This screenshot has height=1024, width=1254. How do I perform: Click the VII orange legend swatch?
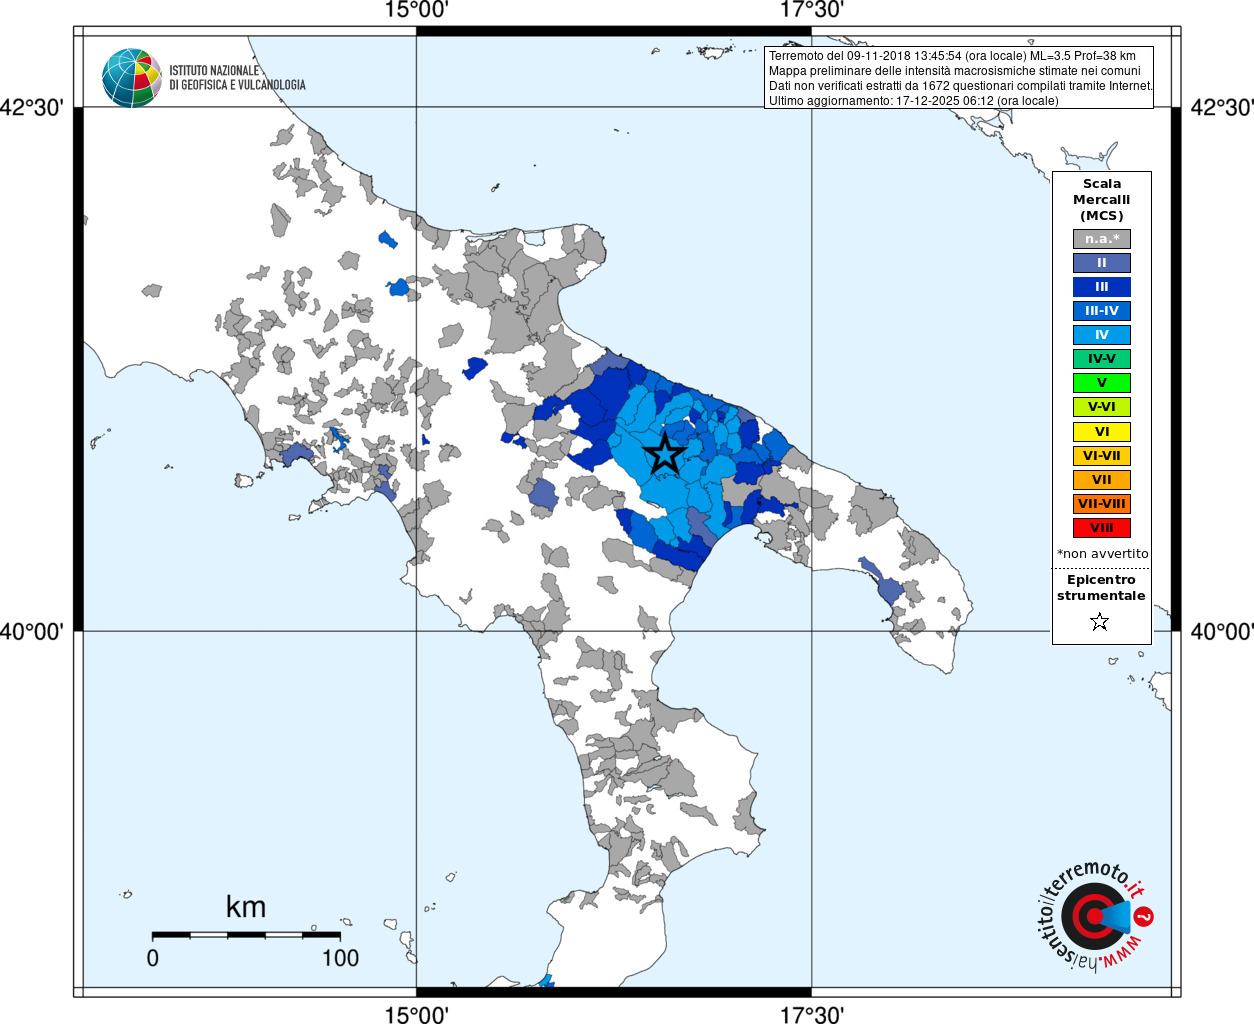1102,480
